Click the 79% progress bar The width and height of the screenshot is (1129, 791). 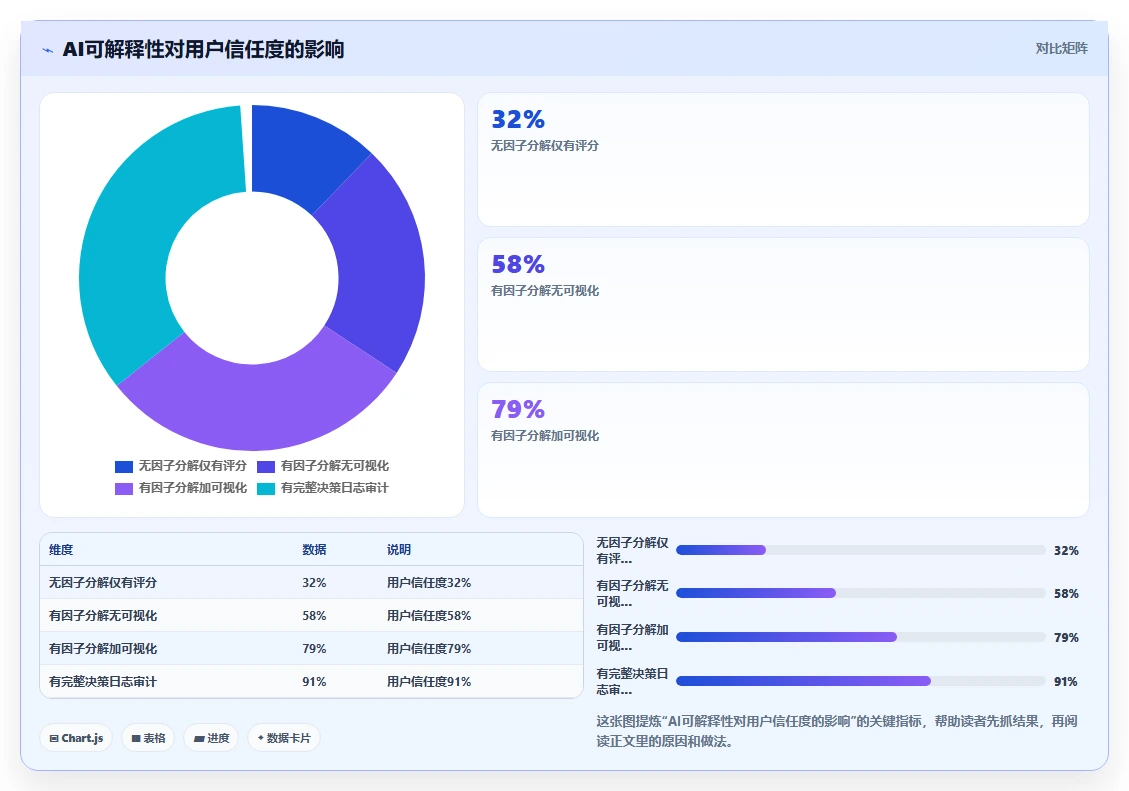860,637
